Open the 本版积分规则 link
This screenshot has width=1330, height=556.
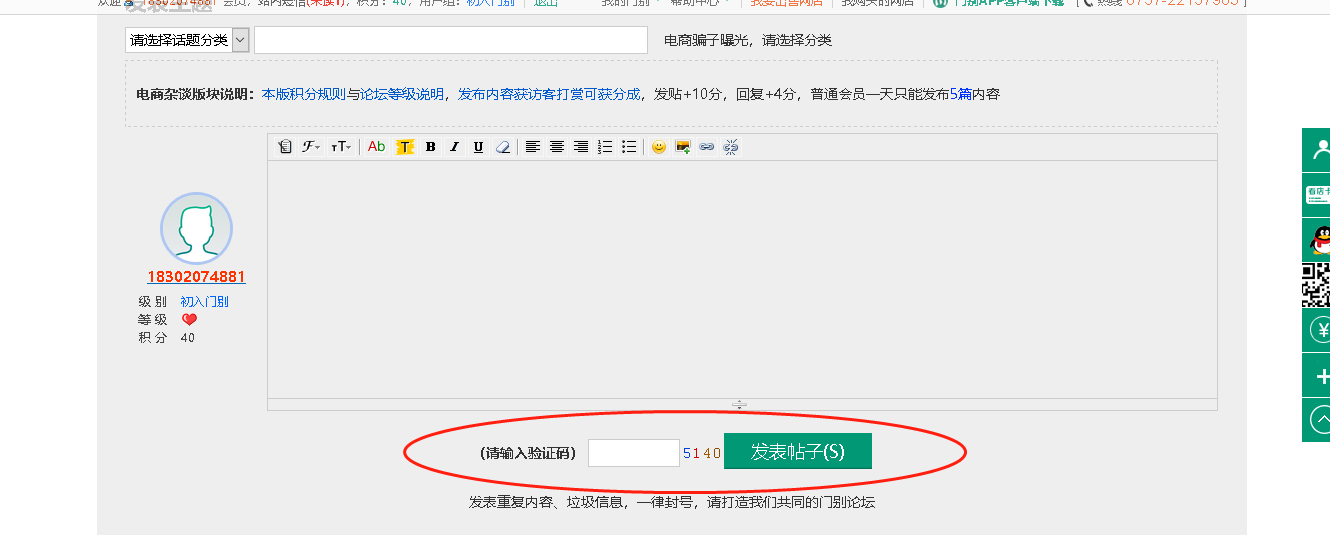tap(304, 94)
